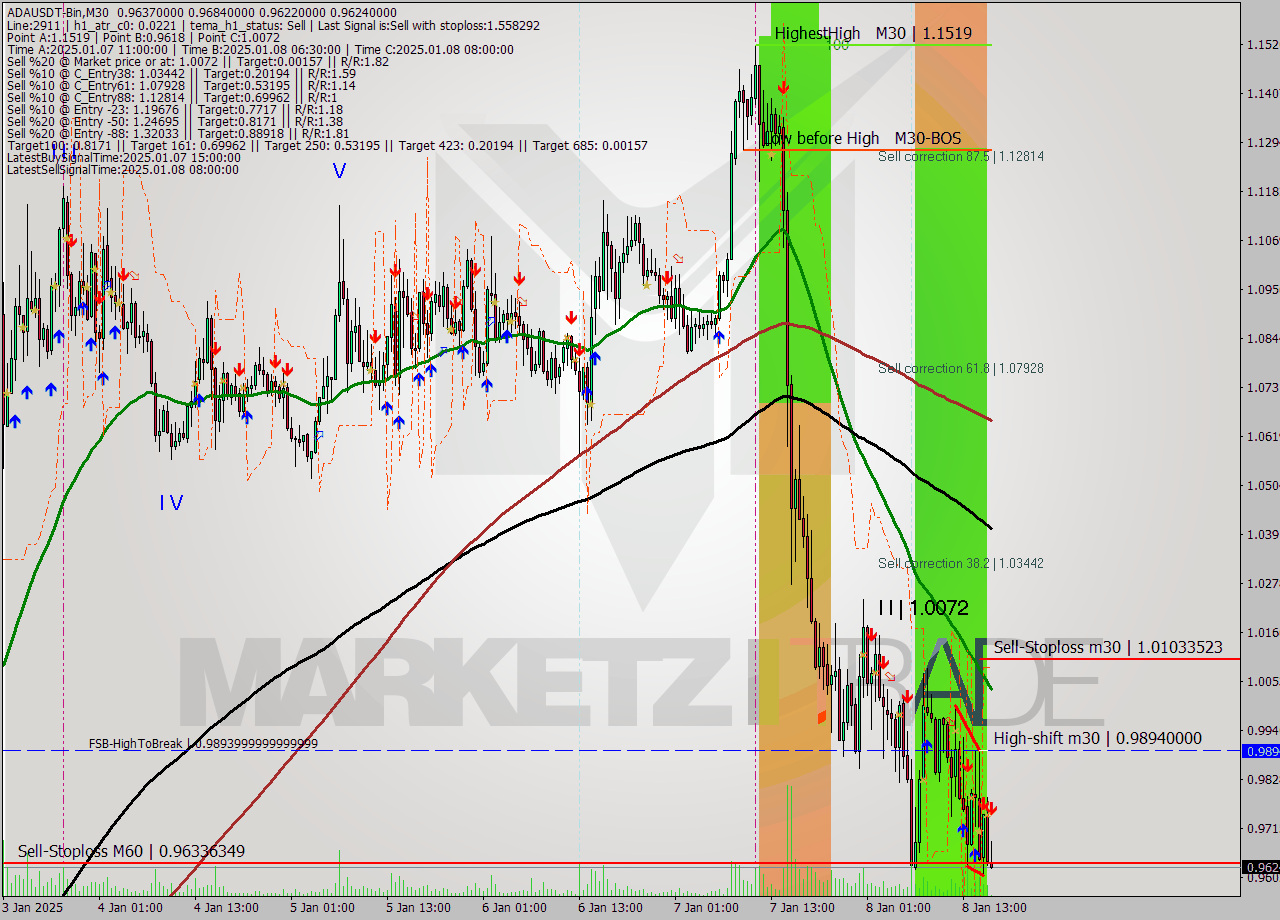Click the 1.152 price scale value
The height and width of the screenshot is (920, 1280).
pos(1262,45)
